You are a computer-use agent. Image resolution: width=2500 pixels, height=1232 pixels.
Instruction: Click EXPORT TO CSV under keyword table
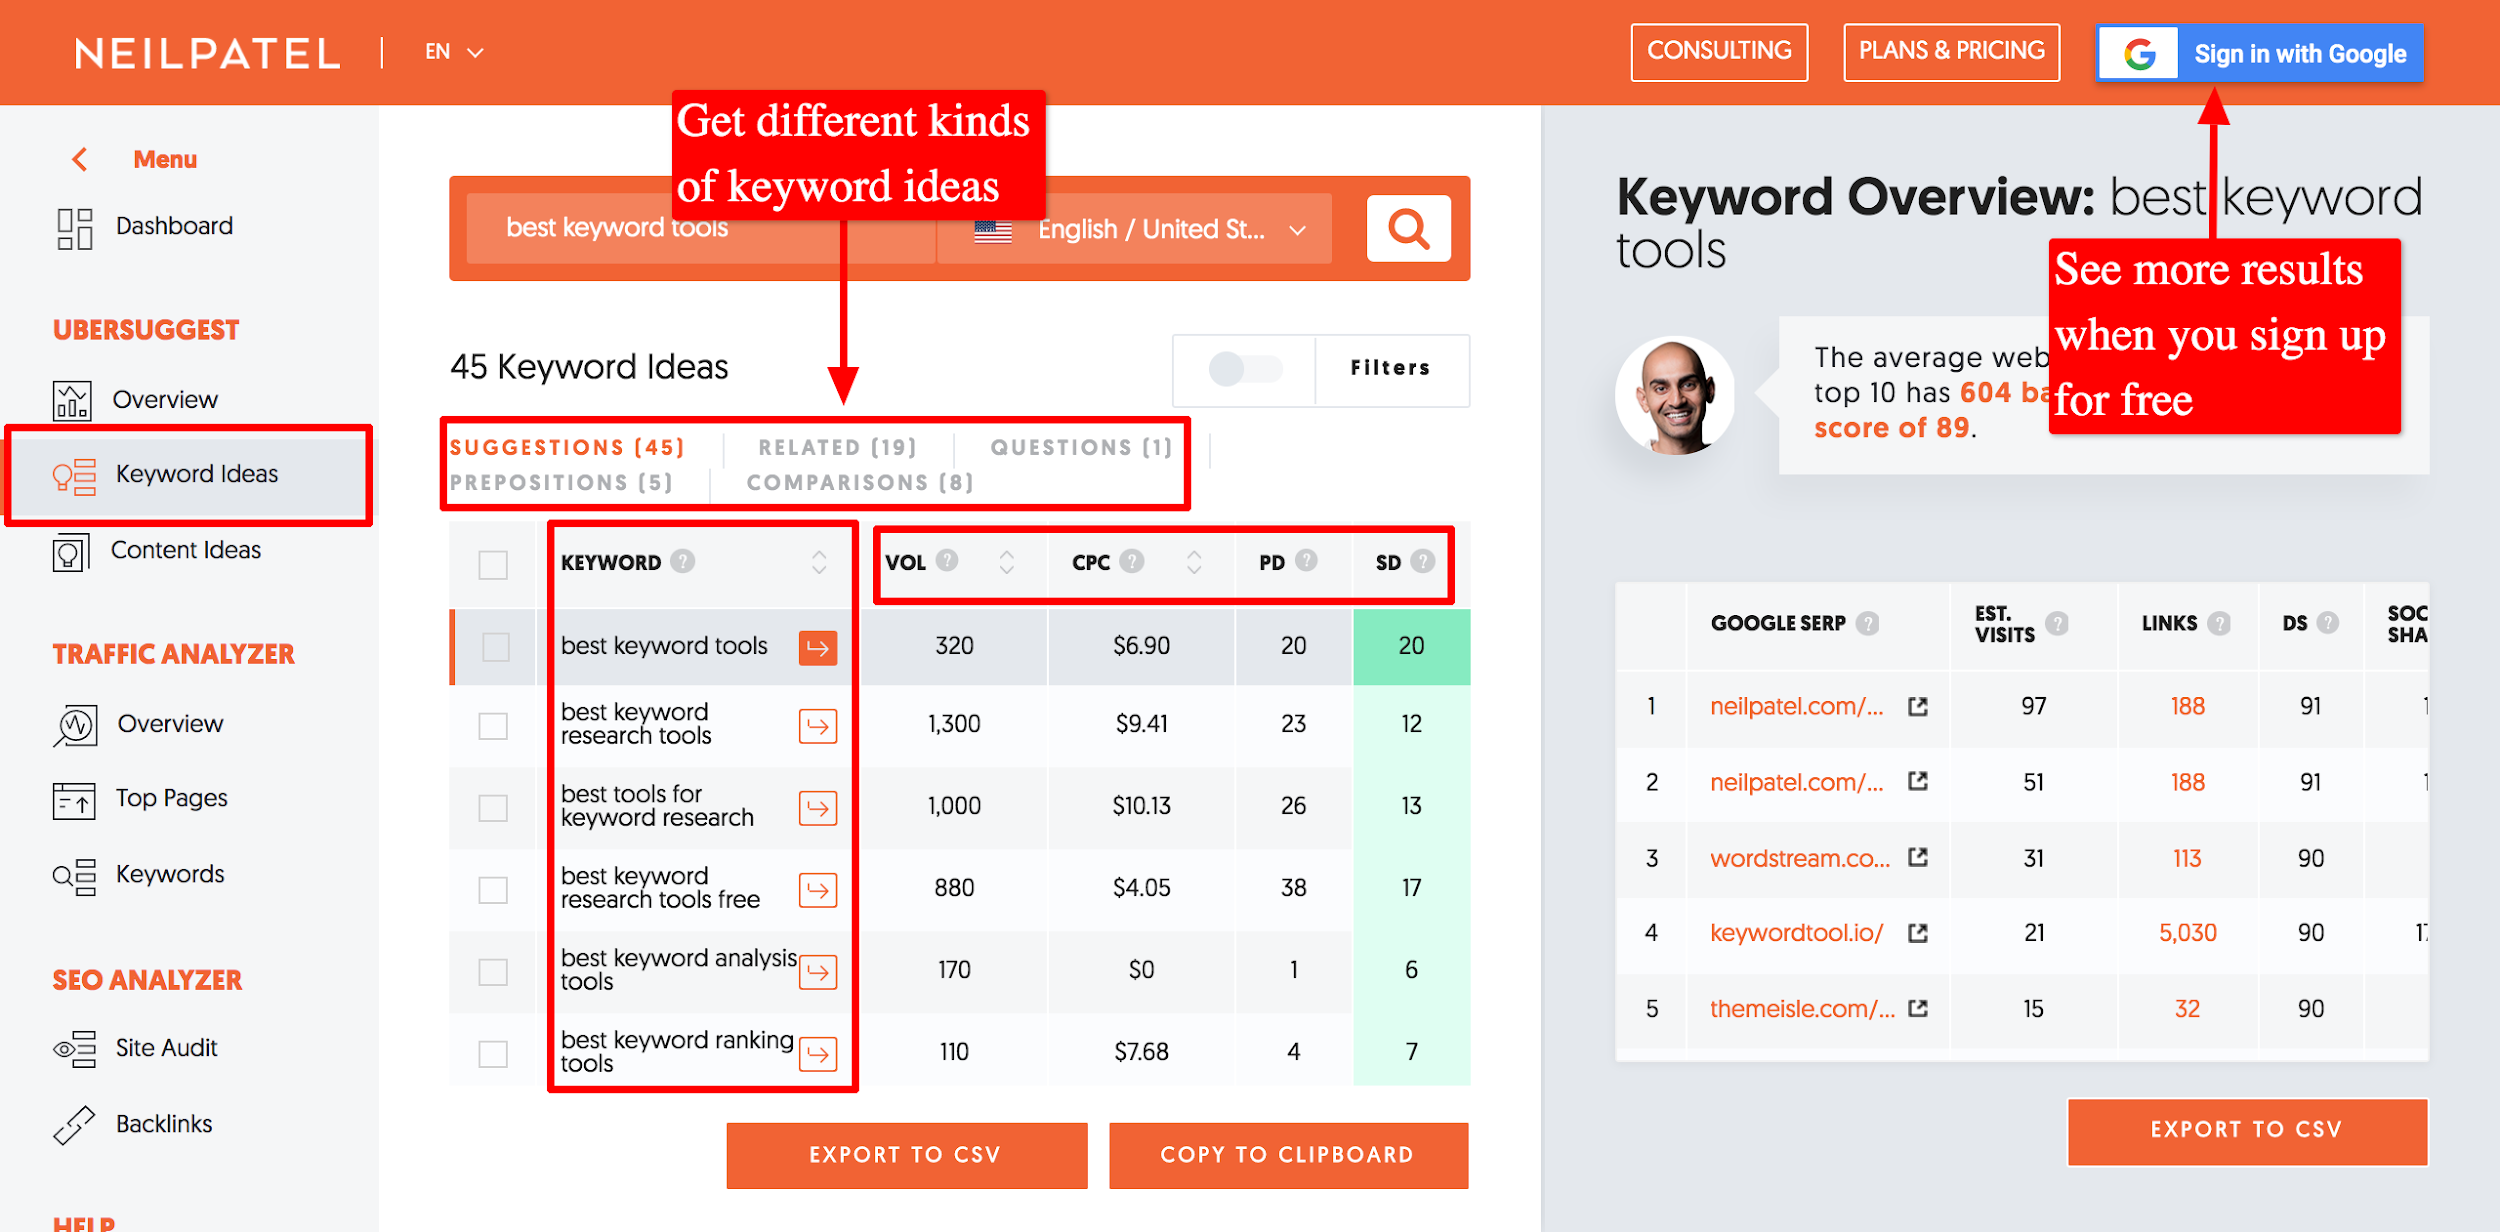[906, 1155]
